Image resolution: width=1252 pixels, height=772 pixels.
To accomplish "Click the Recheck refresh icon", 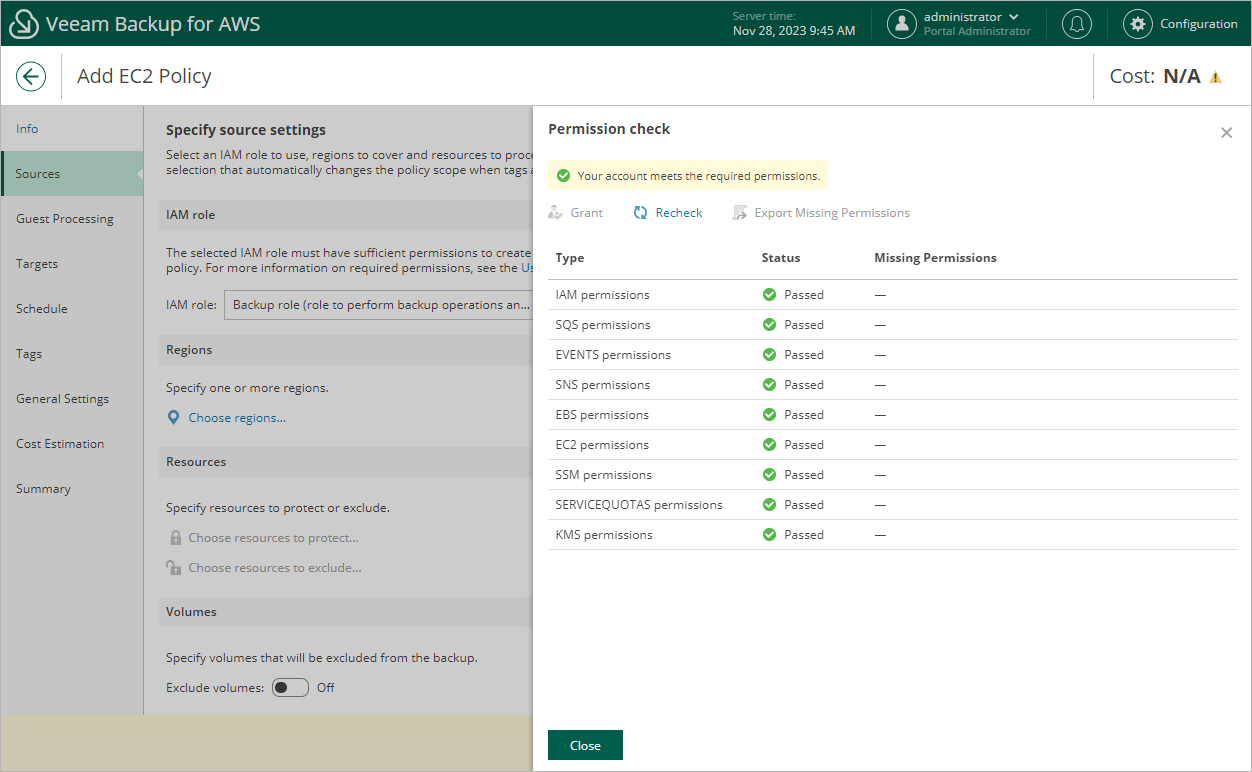I will 641,213.
